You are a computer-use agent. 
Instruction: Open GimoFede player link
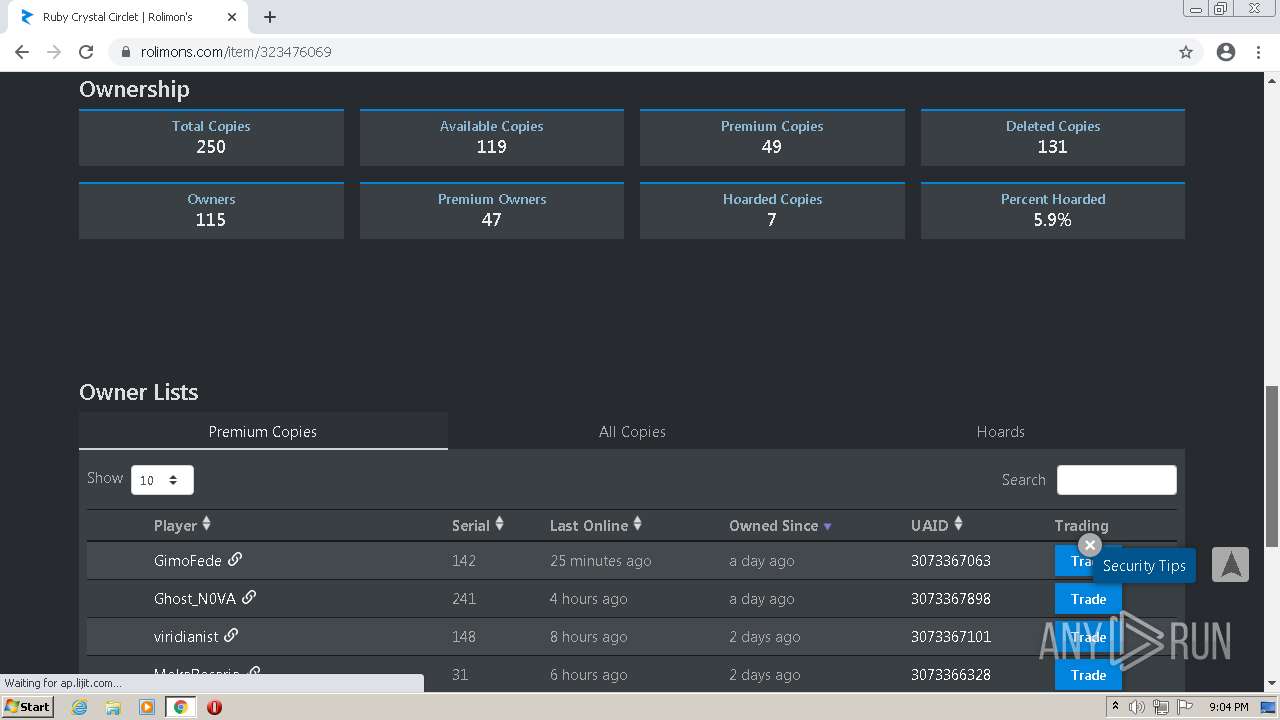tap(188, 561)
